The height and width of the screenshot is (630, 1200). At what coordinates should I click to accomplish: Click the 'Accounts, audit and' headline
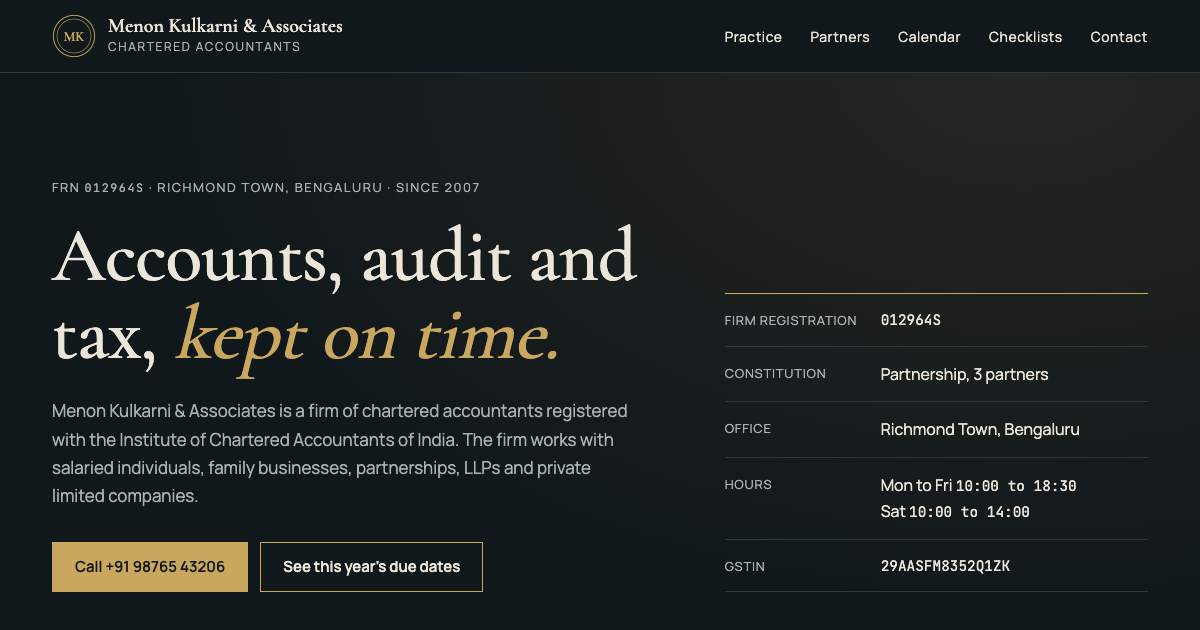345,256
